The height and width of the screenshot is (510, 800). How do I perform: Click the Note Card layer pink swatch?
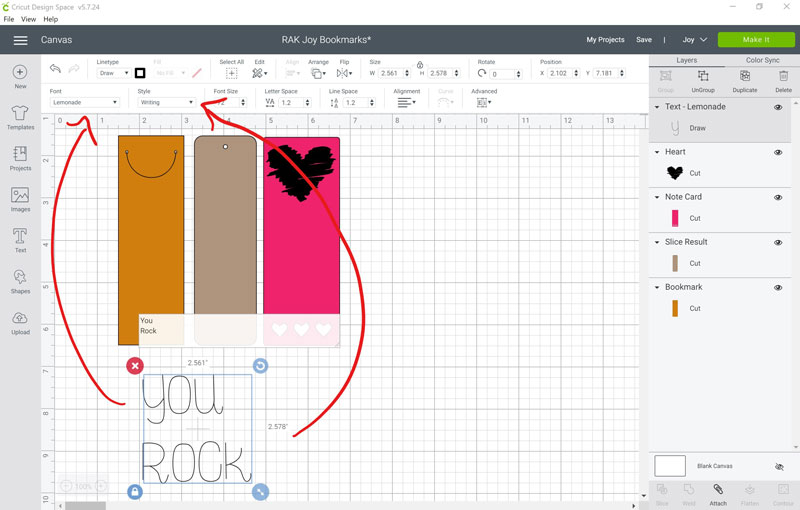pos(675,218)
